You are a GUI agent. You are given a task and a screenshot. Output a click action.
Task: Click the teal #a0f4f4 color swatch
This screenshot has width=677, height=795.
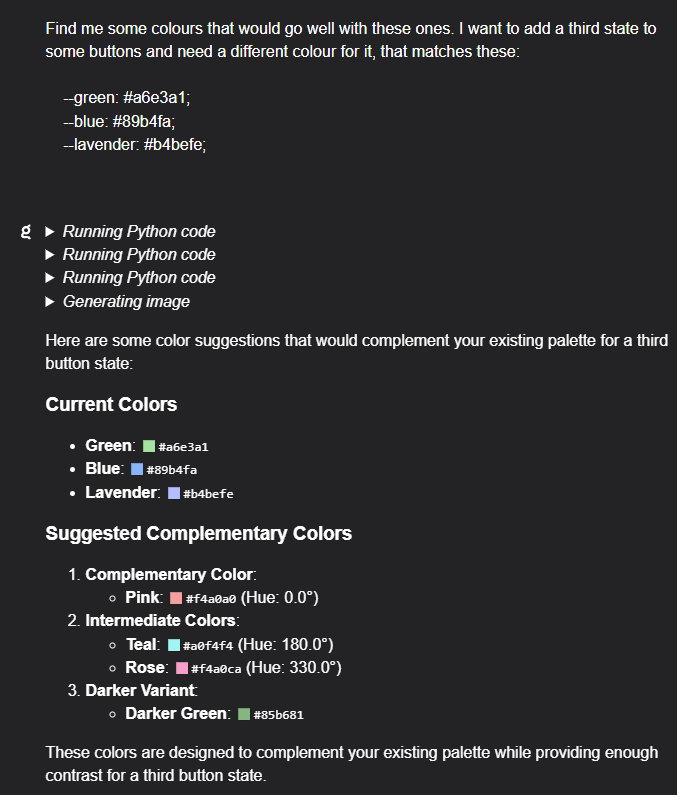coord(174,645)
